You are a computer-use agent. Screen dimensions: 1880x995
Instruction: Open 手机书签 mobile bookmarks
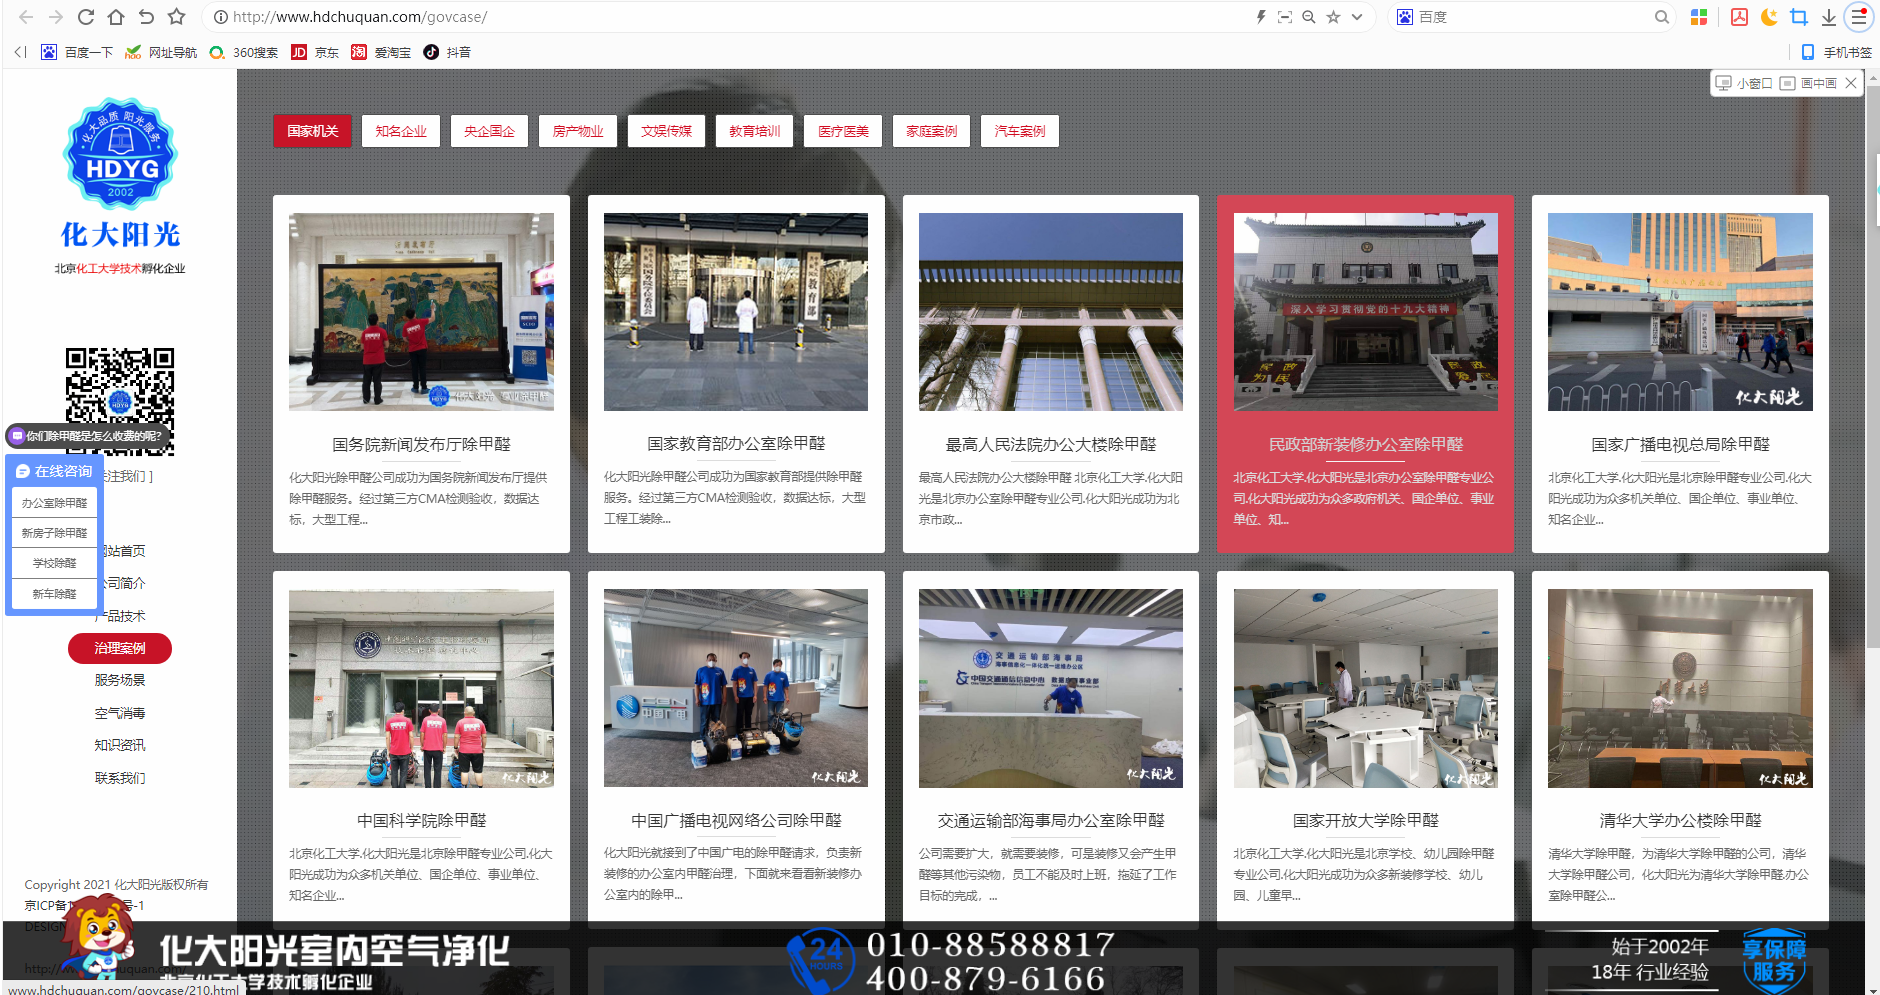[1836, 52]
